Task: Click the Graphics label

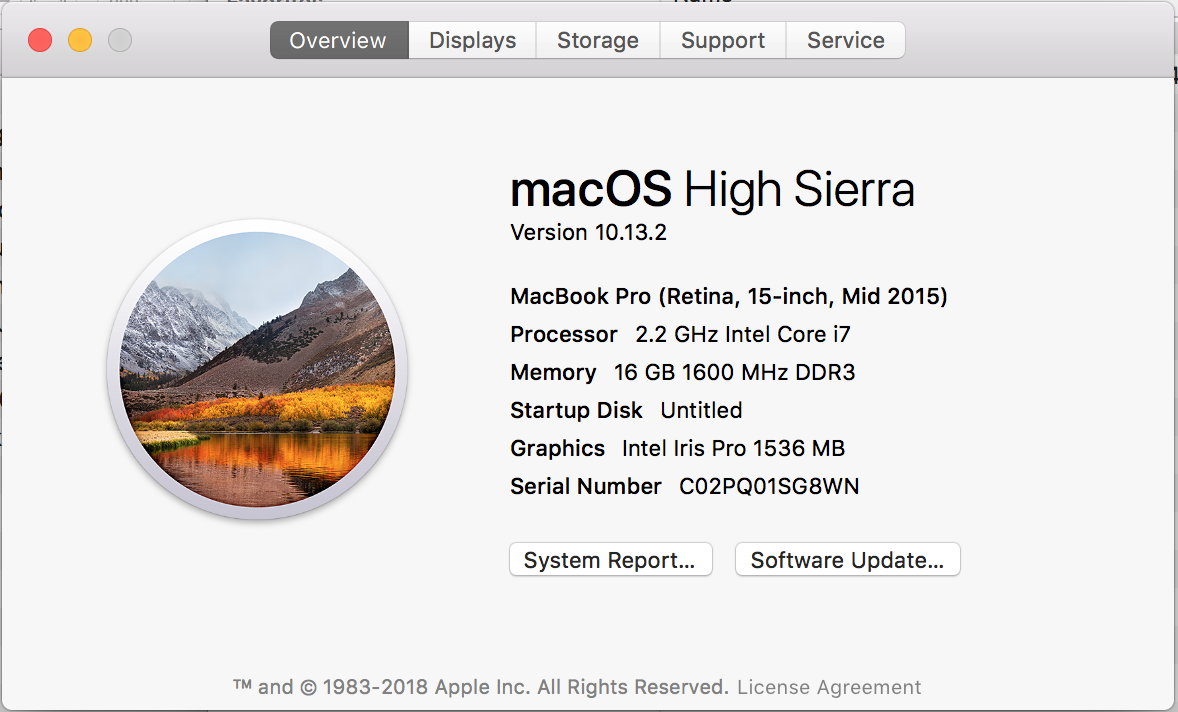Action: tap(557, 448)
